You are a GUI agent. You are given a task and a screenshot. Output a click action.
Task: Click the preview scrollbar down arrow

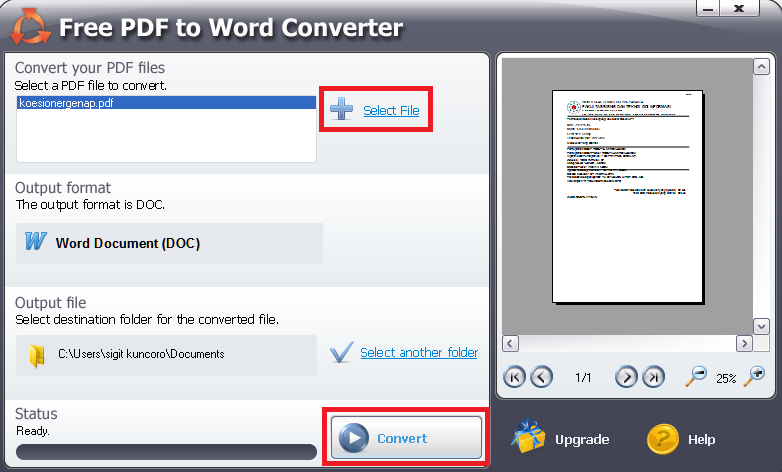[761, 326]
